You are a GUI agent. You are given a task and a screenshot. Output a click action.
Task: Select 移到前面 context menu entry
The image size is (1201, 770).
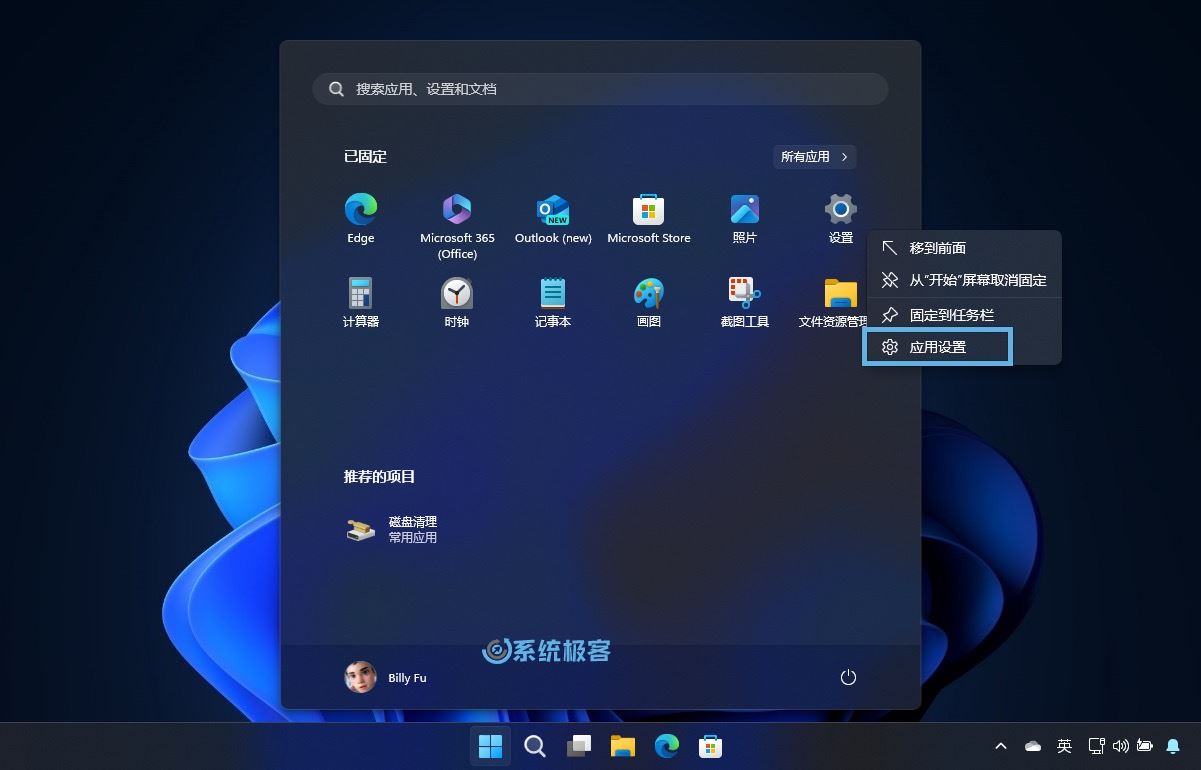point(937,248)
